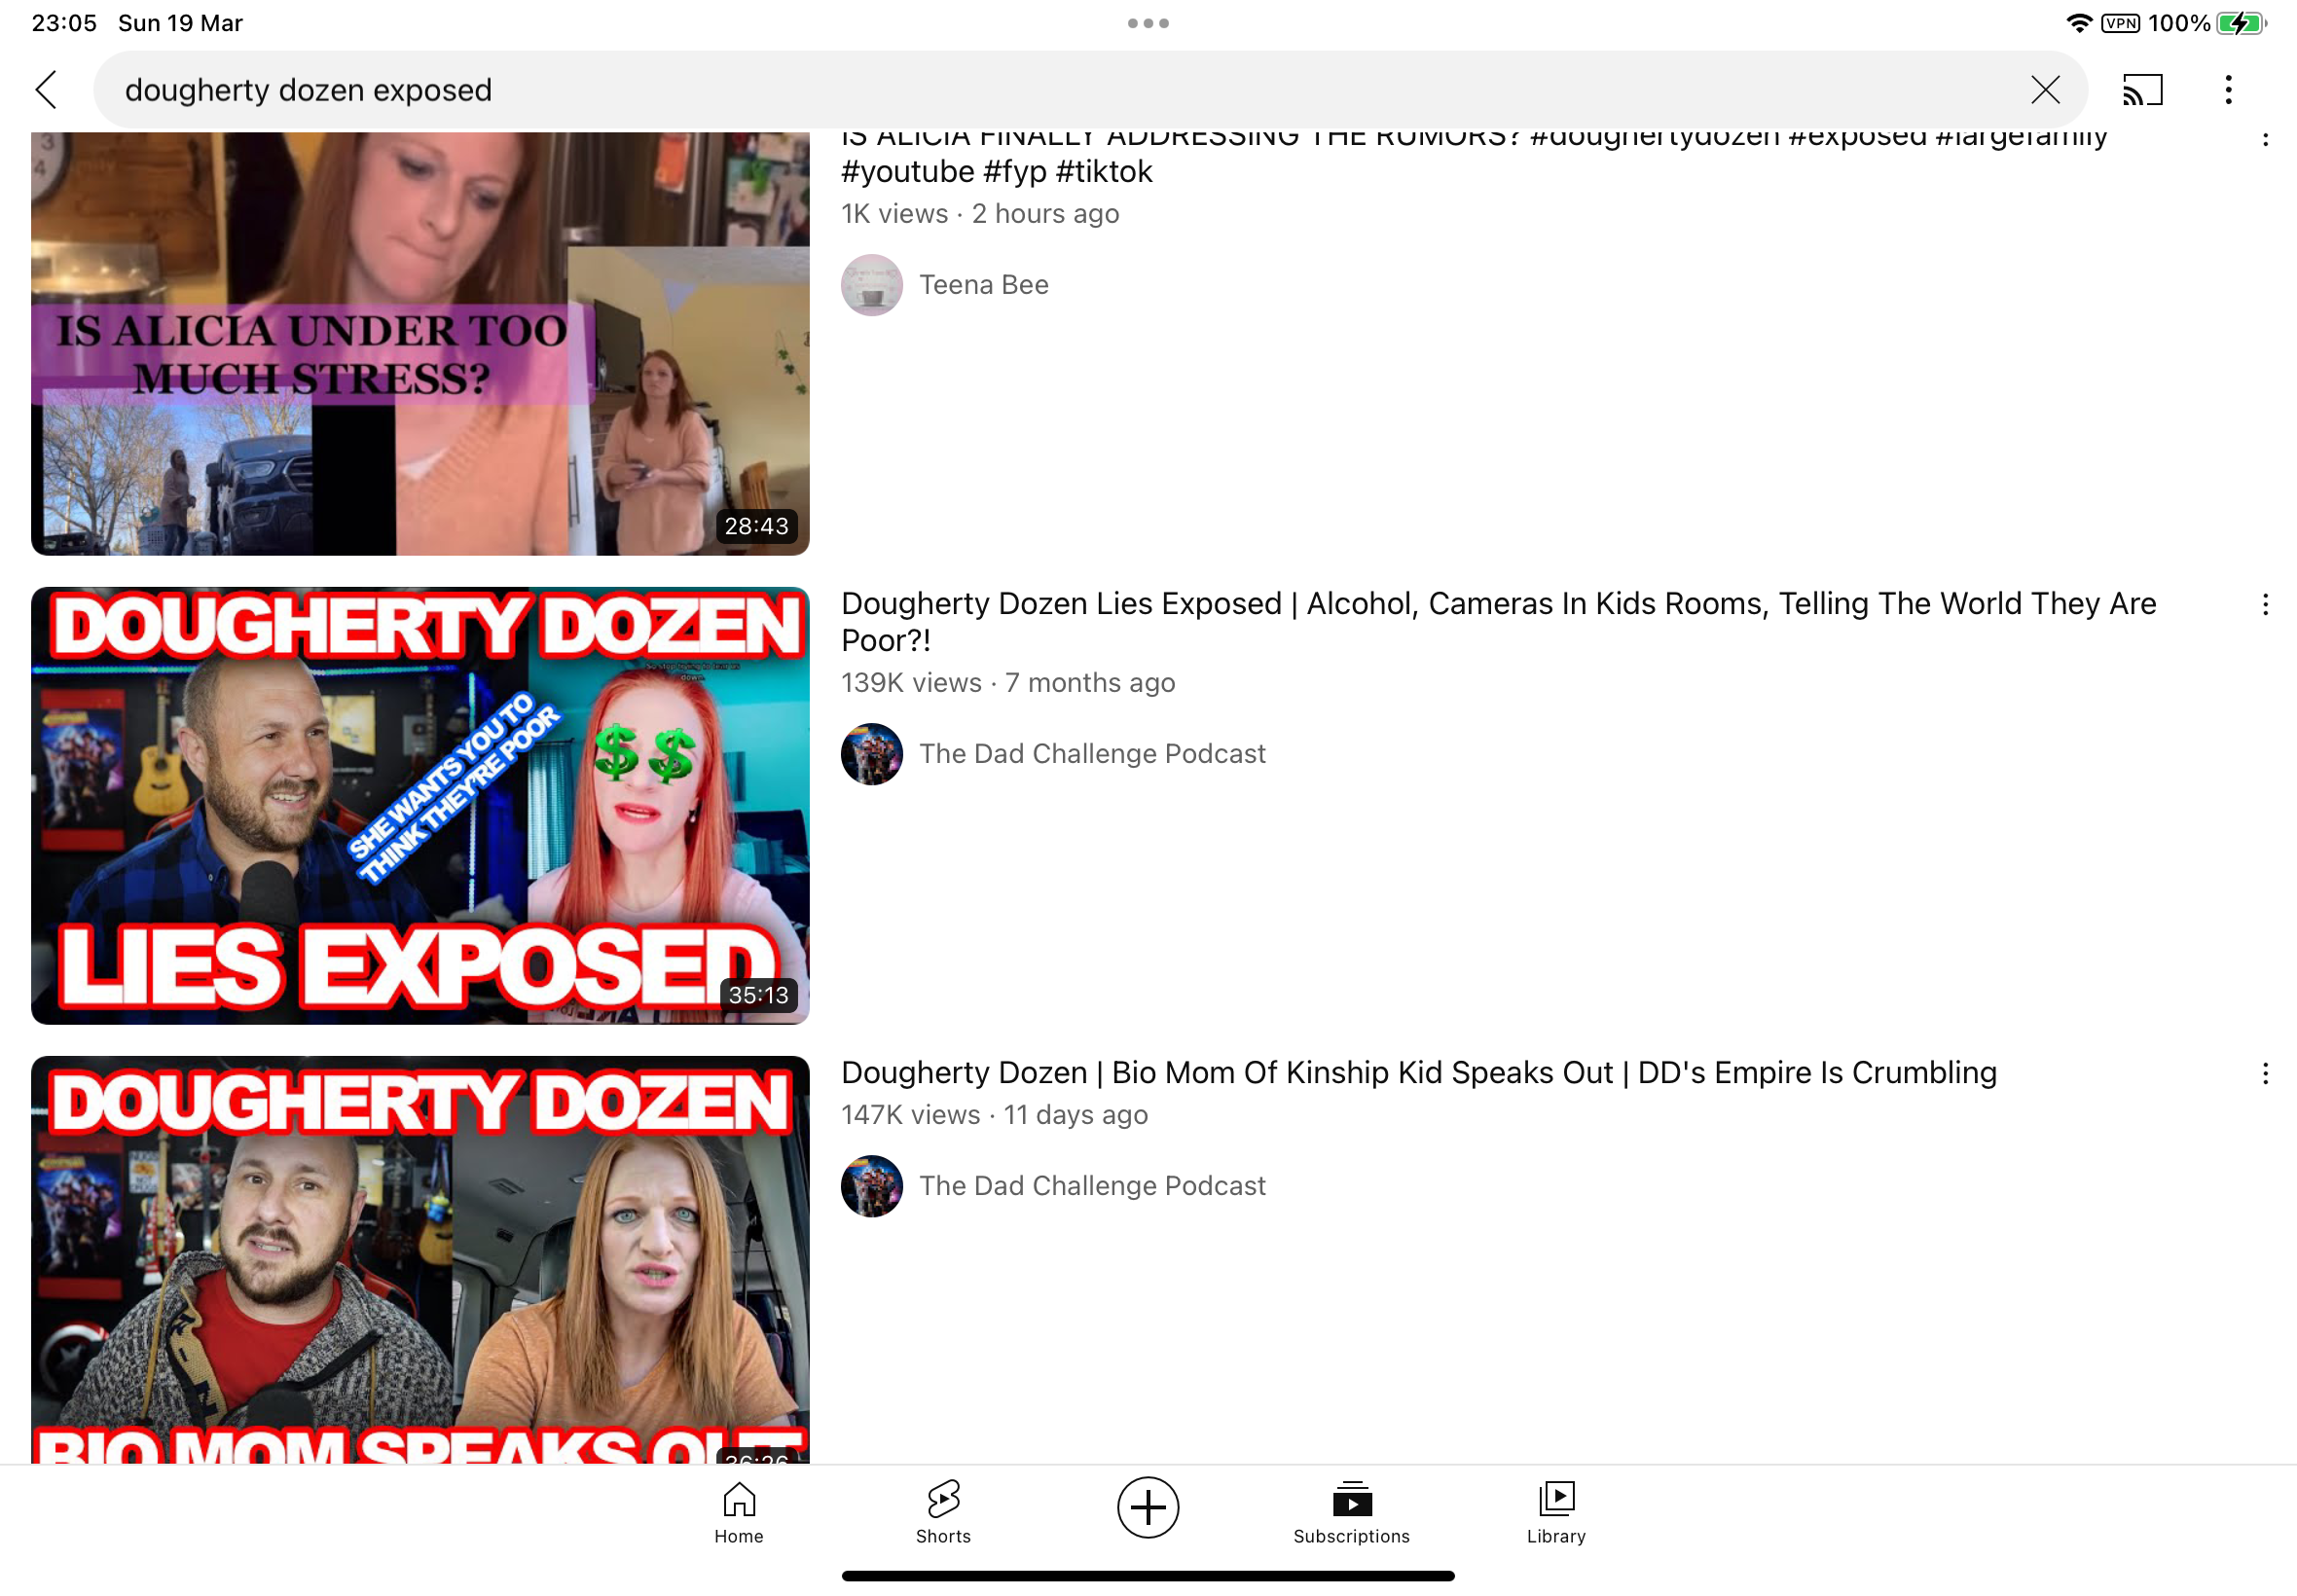Click '147K views · 11 days ago' text
Viewport: 2297px width, 1596px height.
coord(994,1115)
